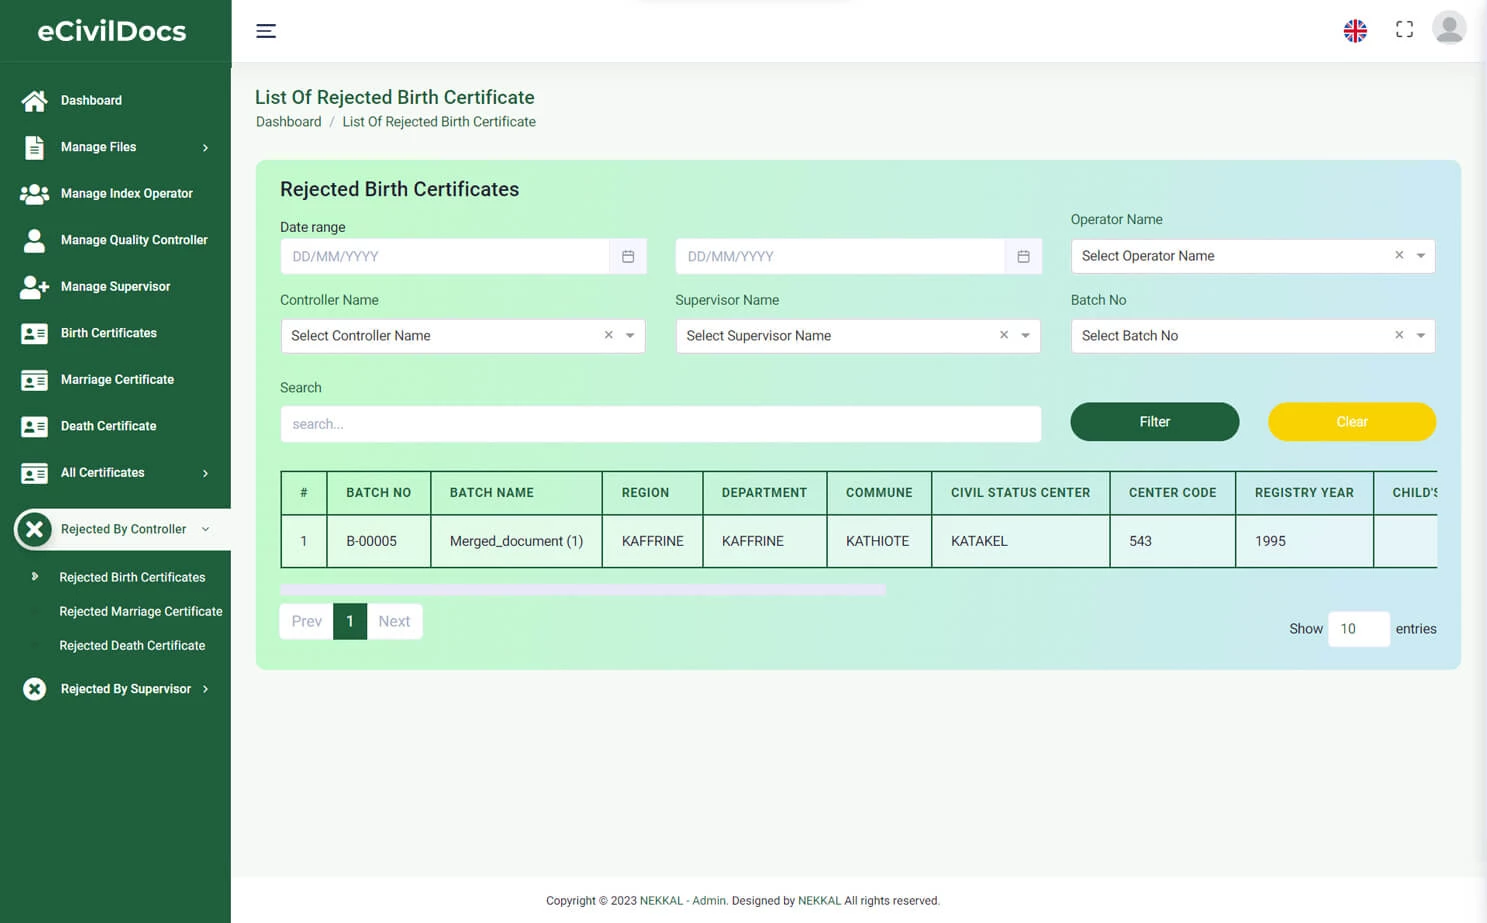
Task: Click the Manage Quality Controller icon
Action: 33,240
